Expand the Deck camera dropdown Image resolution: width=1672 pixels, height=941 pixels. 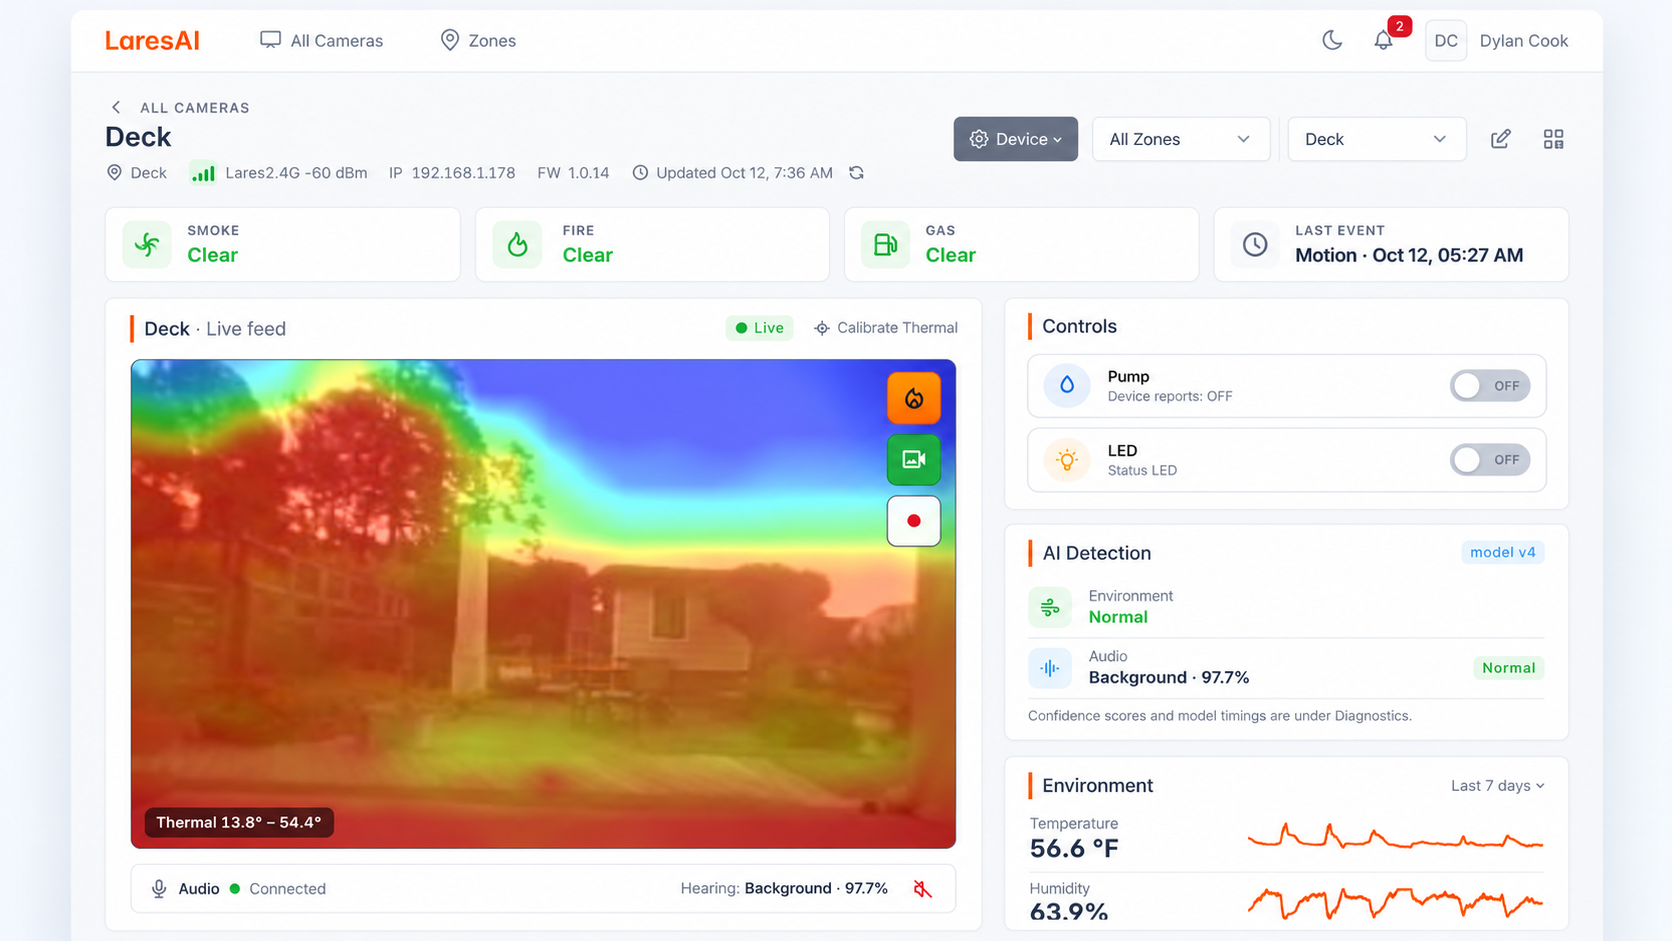(1377, 139)
